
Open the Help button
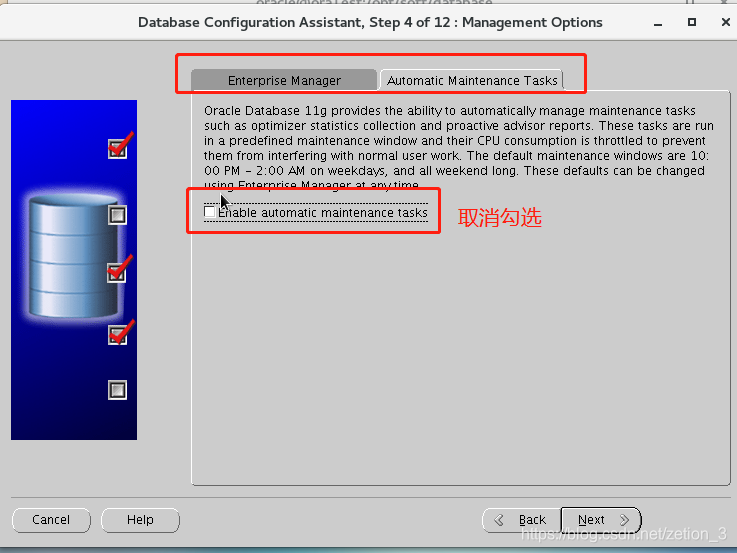coord(140,520)
